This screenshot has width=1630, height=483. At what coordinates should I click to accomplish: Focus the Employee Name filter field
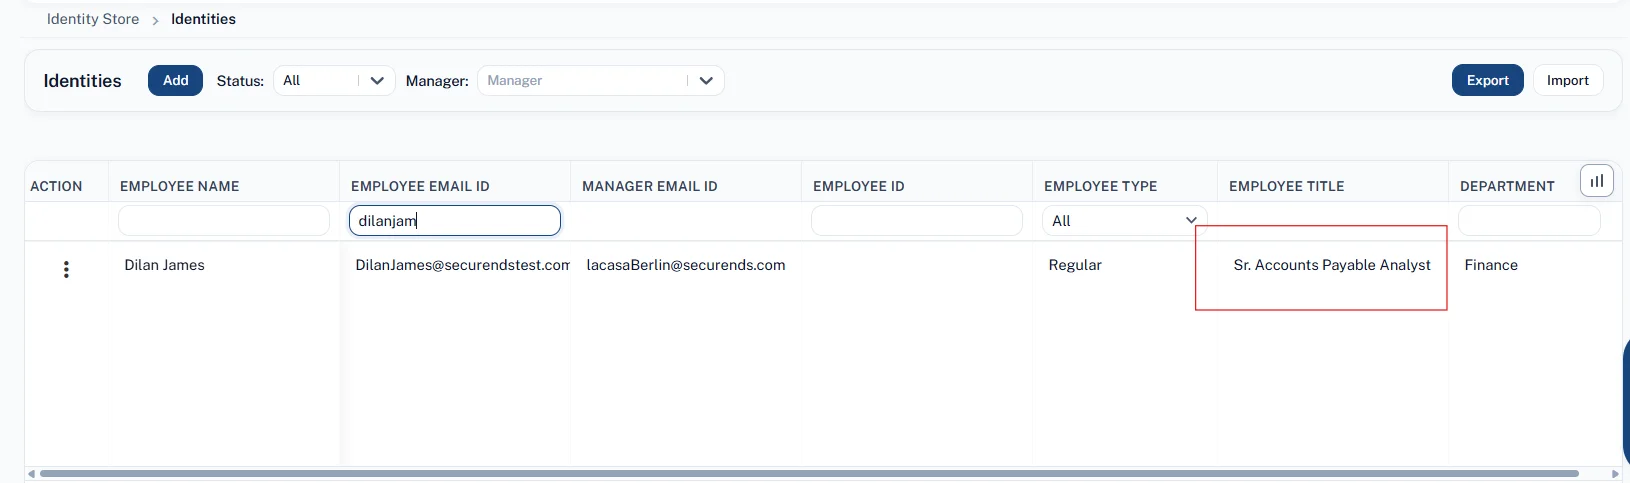click(x=224, y=221)
